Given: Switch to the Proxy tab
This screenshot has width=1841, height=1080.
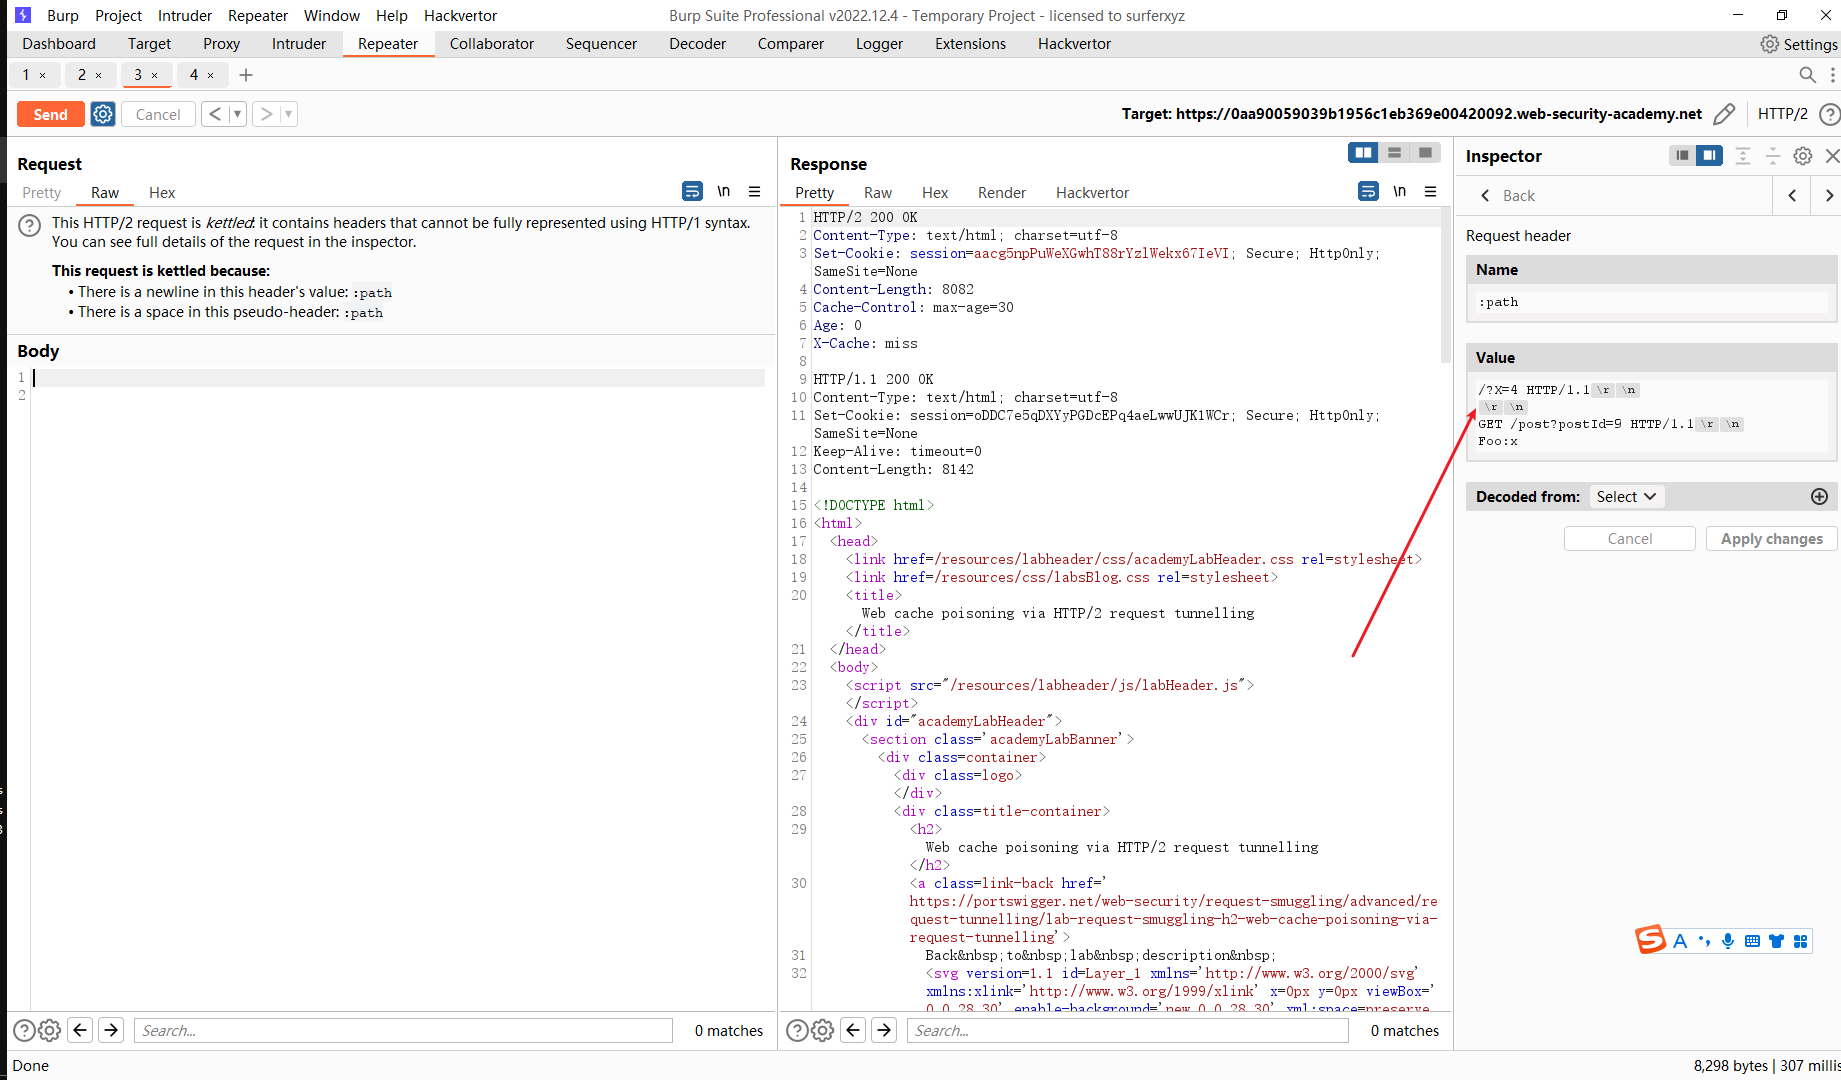Looking at the screenshot, I should coord(221,44).
